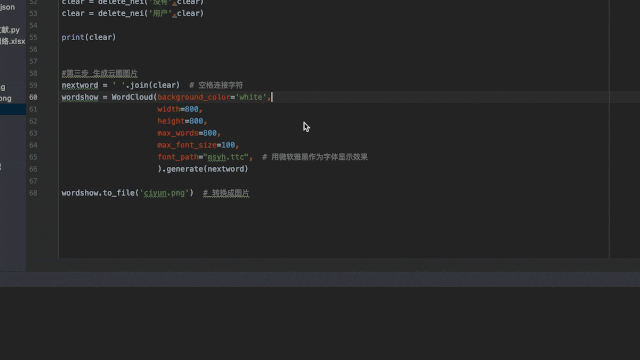640x360 pixels.
Task: Click the 'max_font_size=100,' argument line
Action: coord(198,145)
